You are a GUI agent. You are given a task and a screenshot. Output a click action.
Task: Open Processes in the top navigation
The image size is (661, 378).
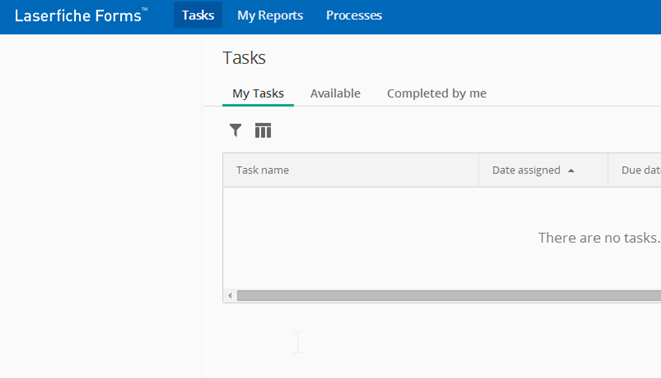[x=354, y=16]
